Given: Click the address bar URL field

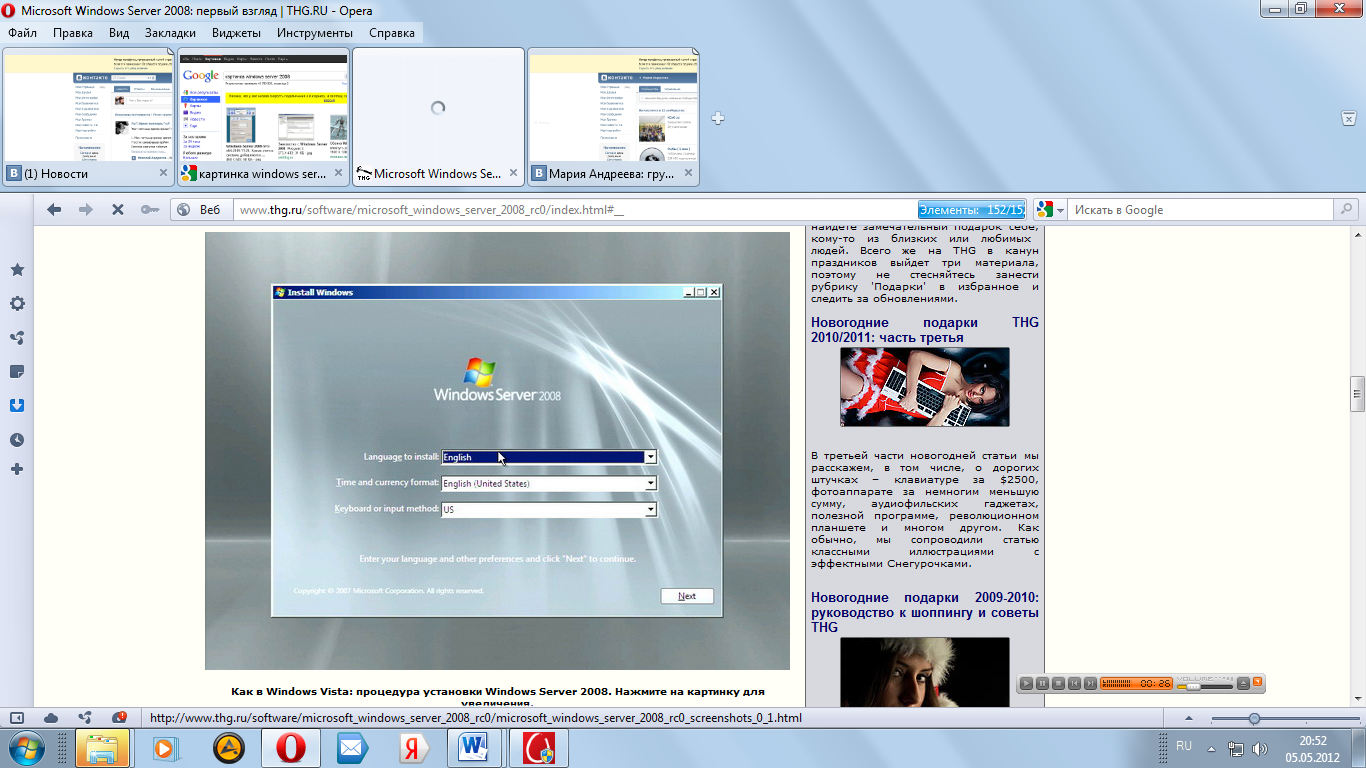Looking at the screenshot, I should tap(575, 210).
